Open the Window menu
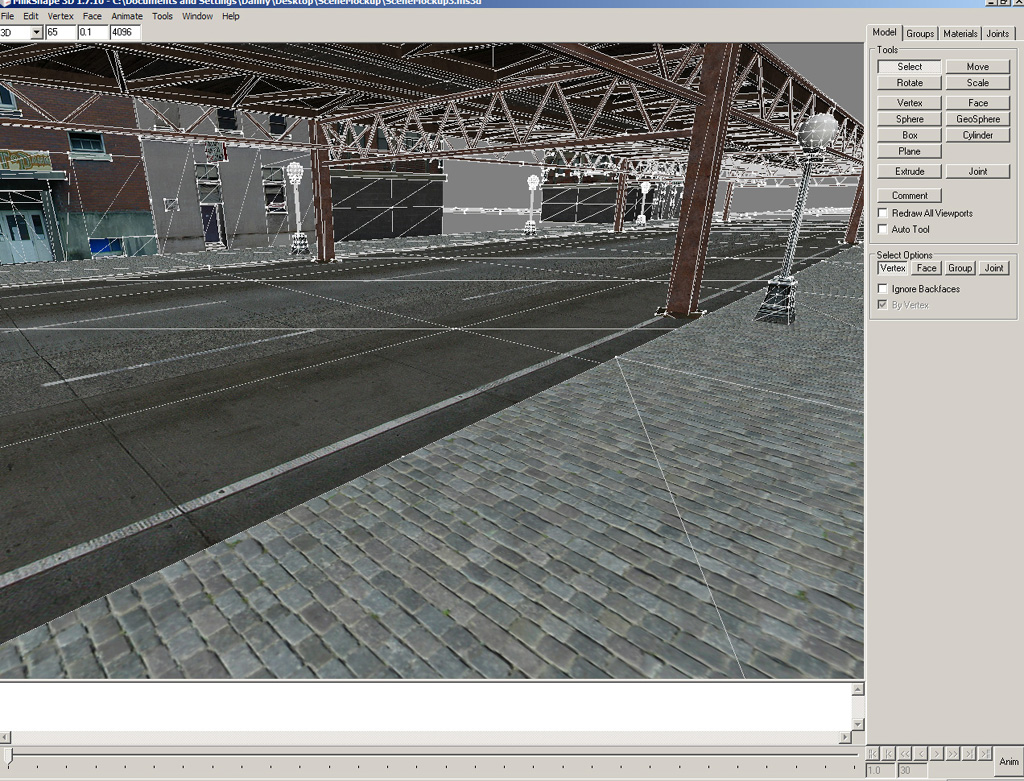1024x781 pixels. coord(197,16)
